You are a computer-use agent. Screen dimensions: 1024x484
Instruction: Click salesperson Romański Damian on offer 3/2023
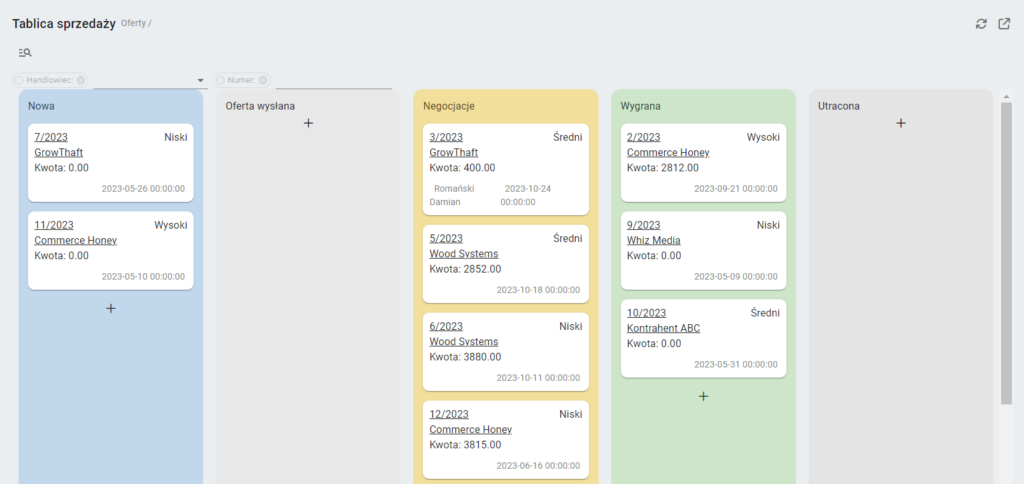pos(452,195)
